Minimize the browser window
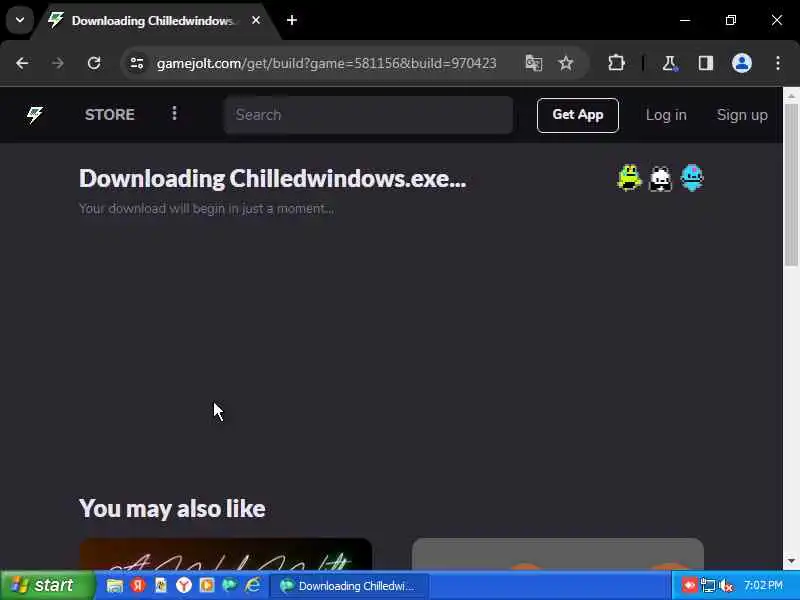This screenshot has height=600, width=800. coord(685,20)
